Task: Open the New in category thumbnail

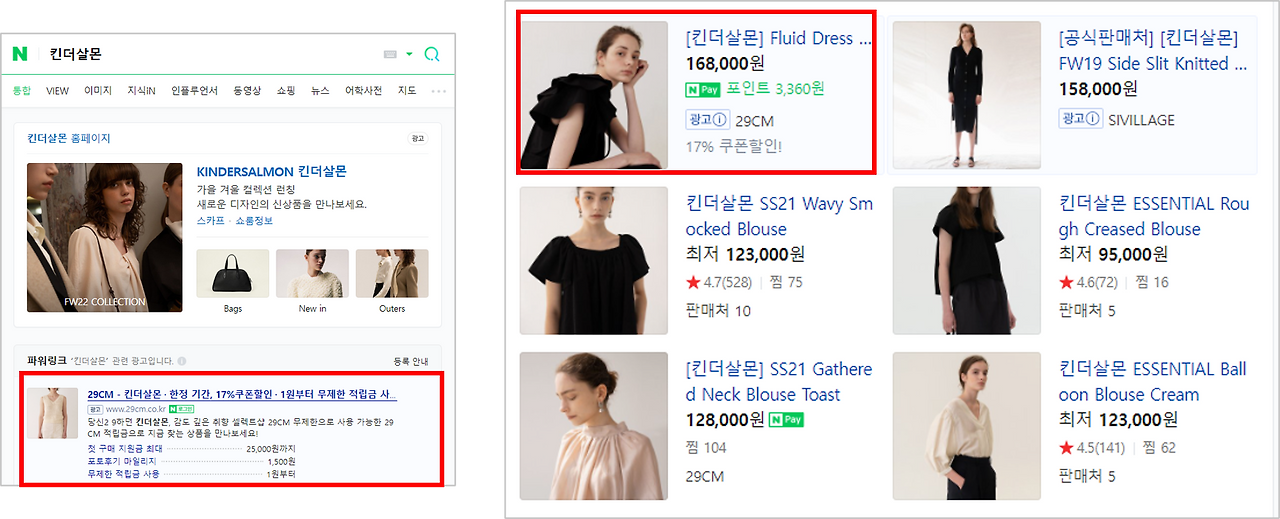Action: tap(313, 273)
